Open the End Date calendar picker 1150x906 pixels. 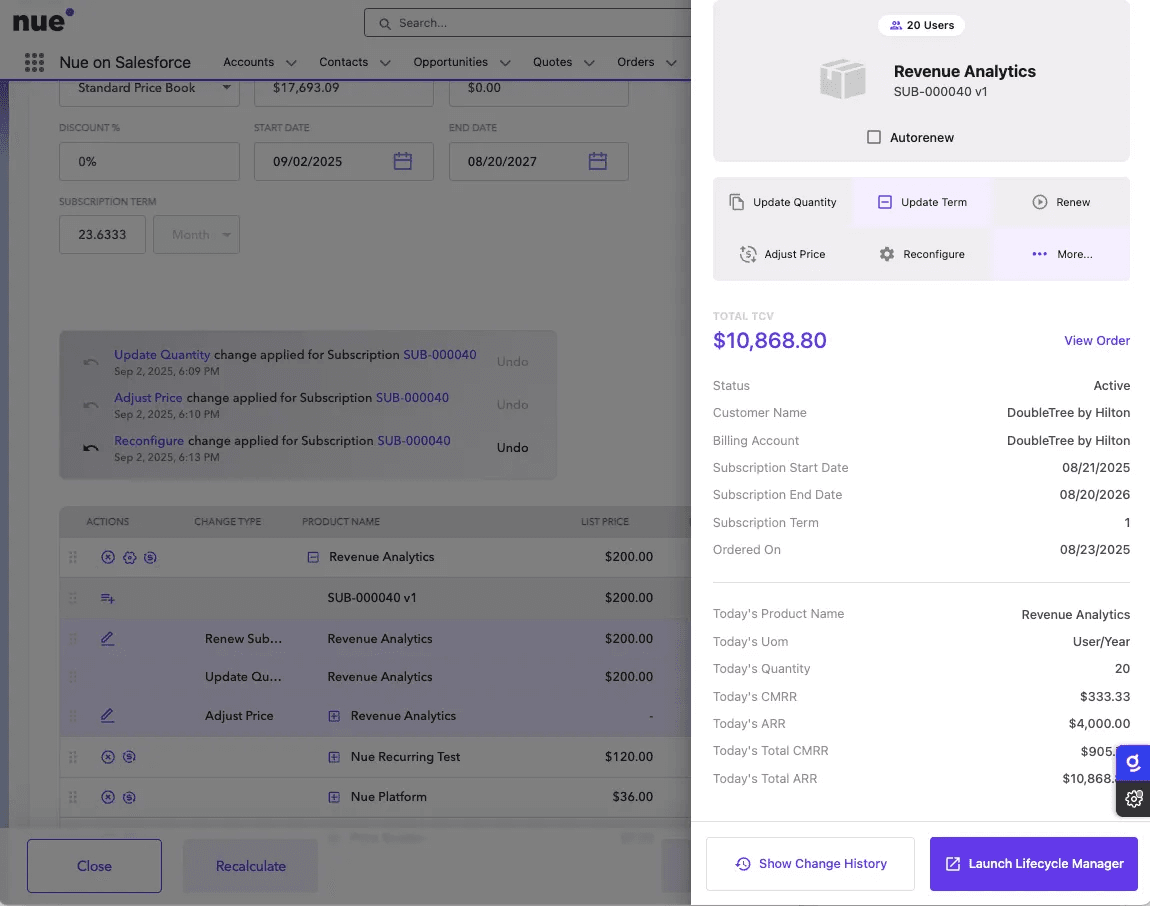pyautogui.click(x=598, y=161)
